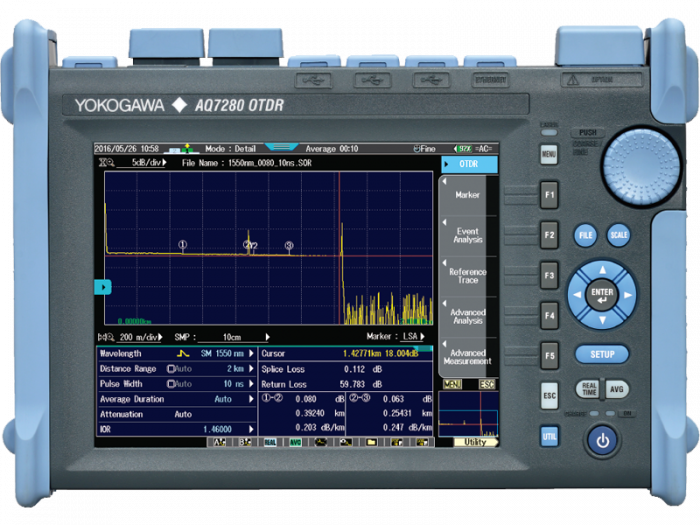The width and height of the screenshot is (700, 525).
Task: Open IOR 1.46000 setting
Action: pyautogui.click(x=177, y=429)
